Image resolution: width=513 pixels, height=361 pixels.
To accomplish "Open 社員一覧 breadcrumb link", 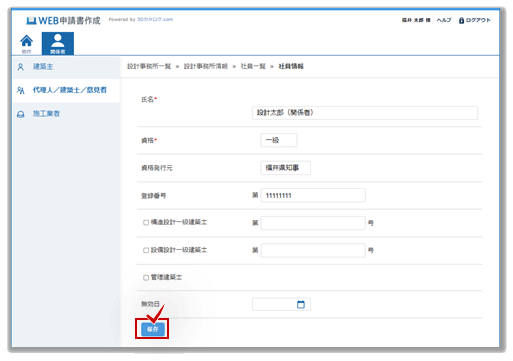I will (253, 66).
